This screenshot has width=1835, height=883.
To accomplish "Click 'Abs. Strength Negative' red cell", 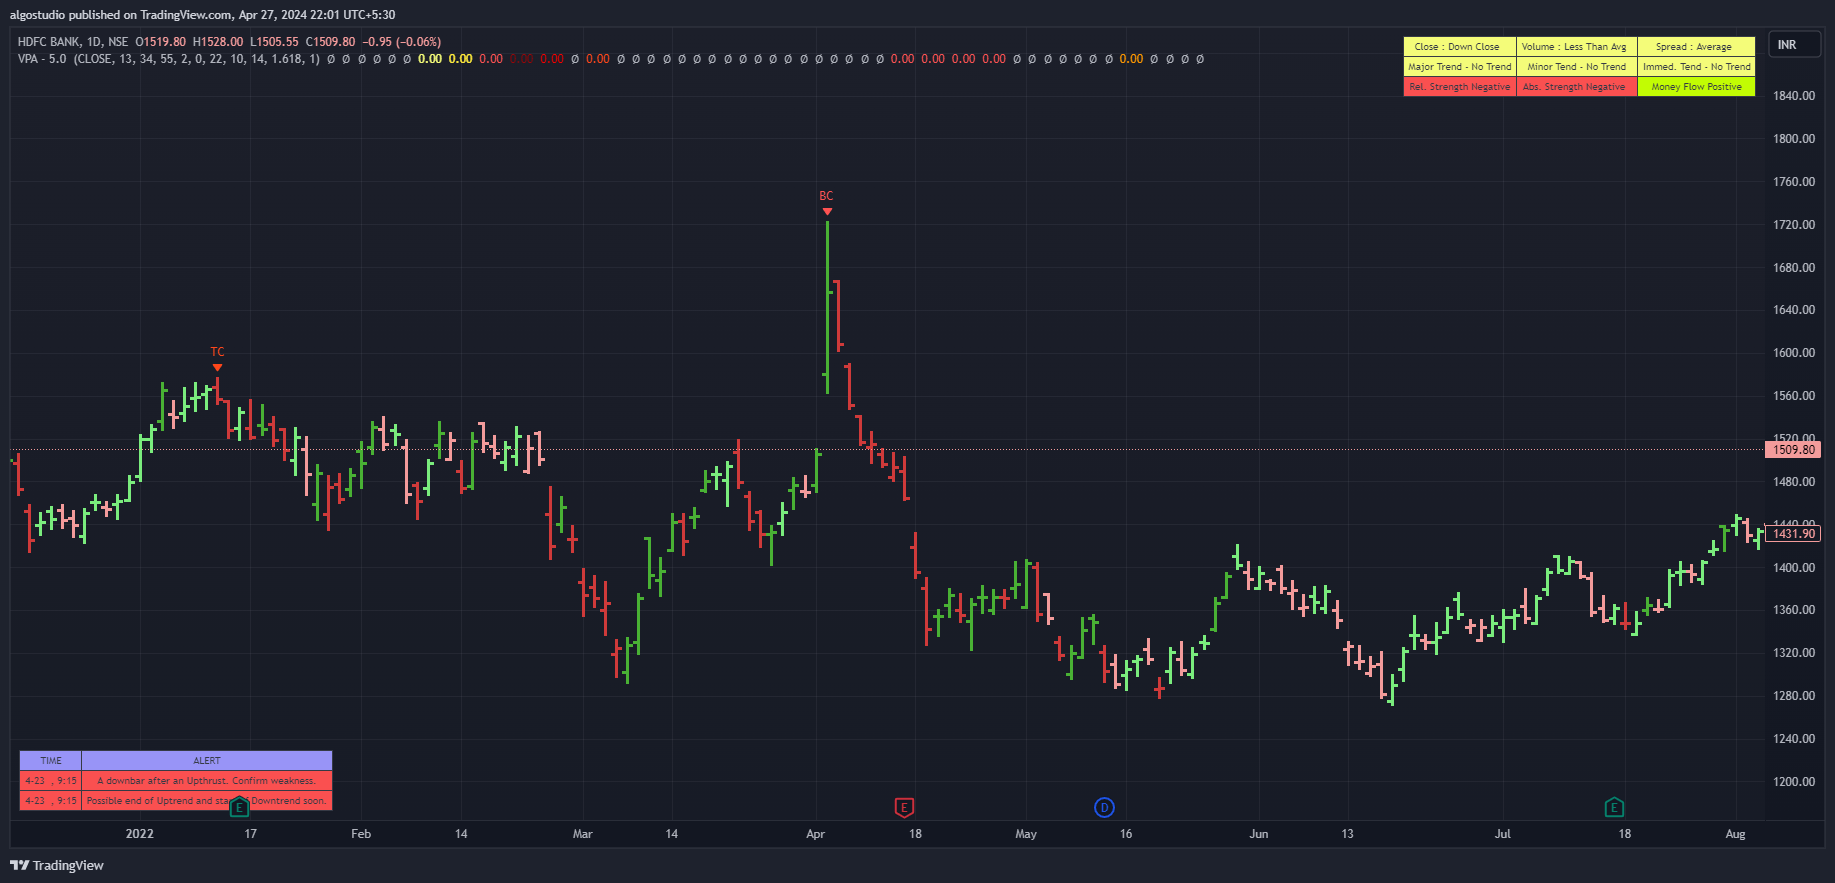I will 1576,87.
